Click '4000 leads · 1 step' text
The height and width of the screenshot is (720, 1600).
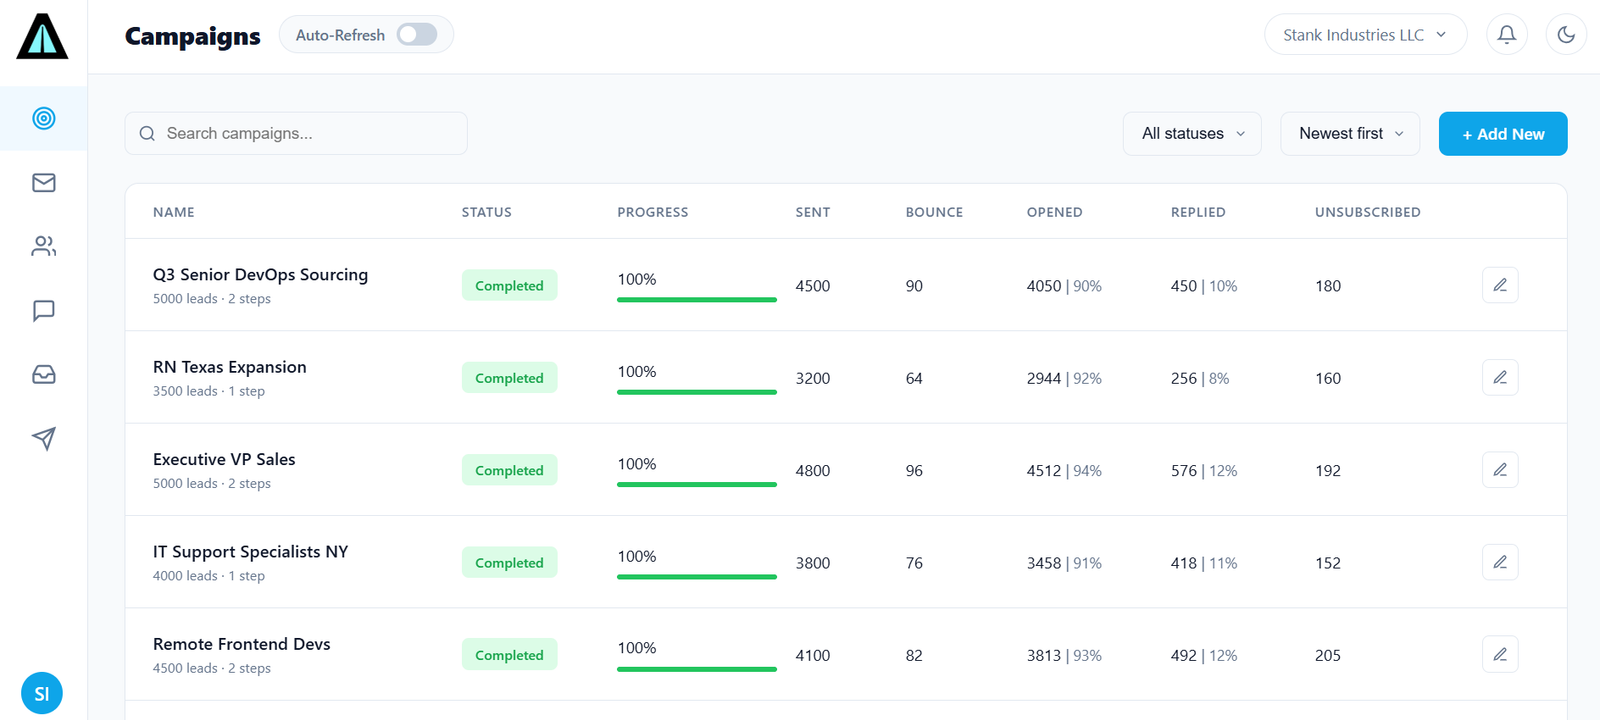(209, 576)
